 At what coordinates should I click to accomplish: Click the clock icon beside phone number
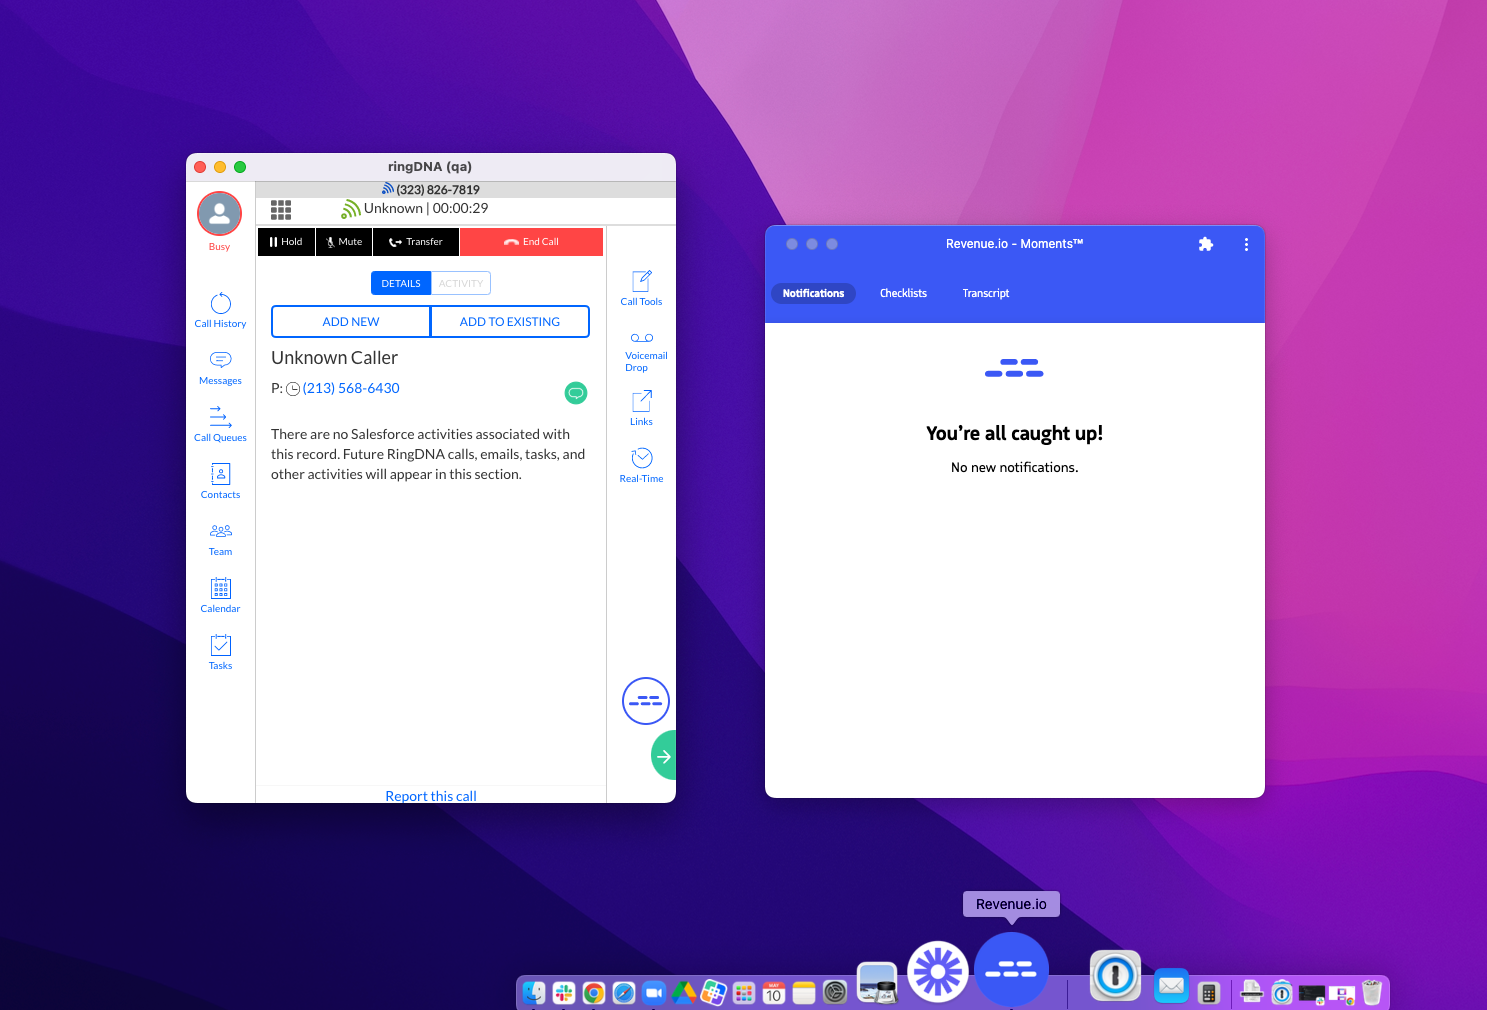point(293,389)
